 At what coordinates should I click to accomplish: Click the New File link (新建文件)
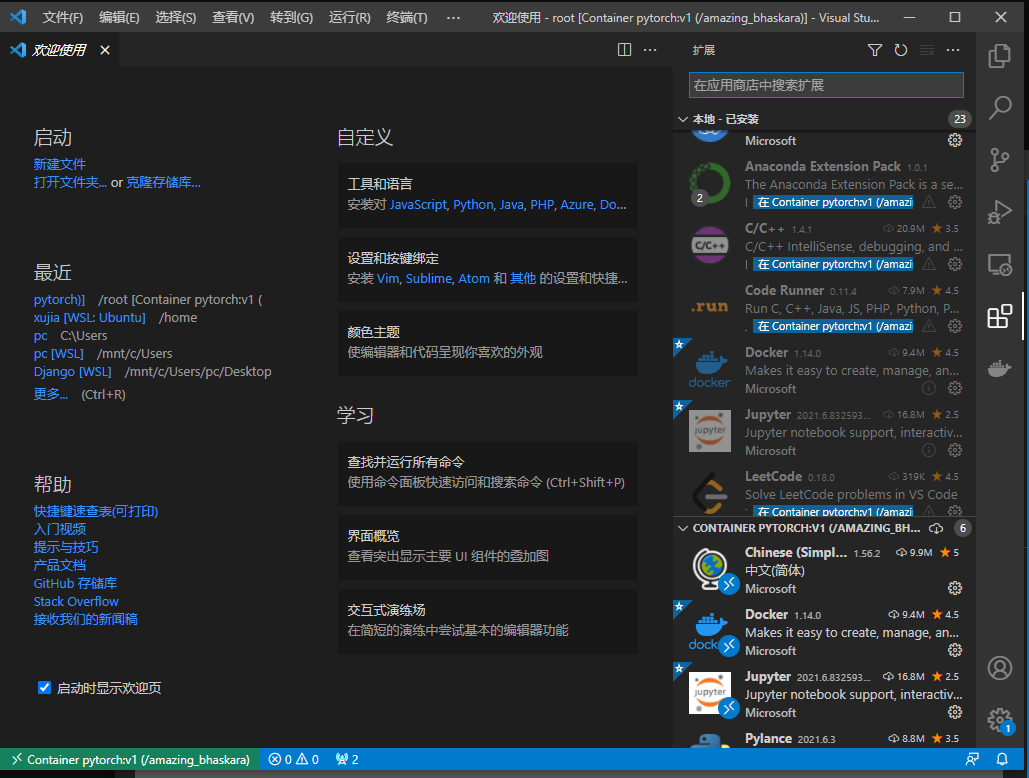click(x=60, y=164)
